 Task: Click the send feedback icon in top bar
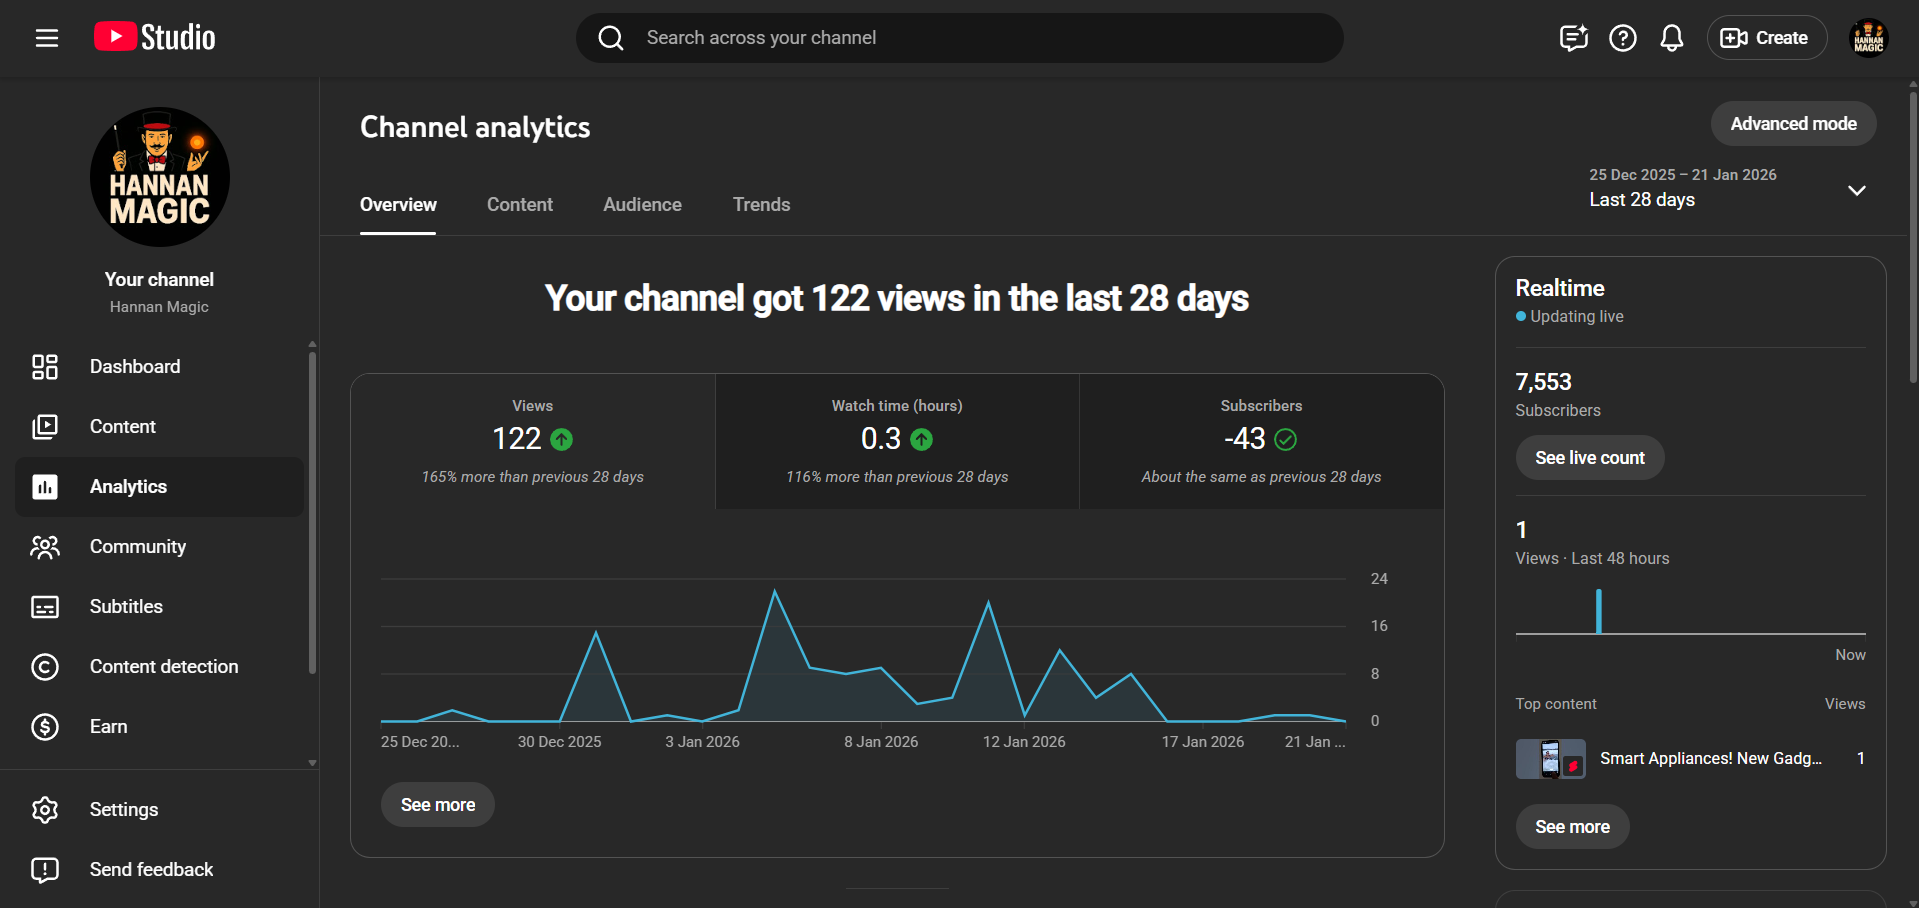coord(1573,38)
